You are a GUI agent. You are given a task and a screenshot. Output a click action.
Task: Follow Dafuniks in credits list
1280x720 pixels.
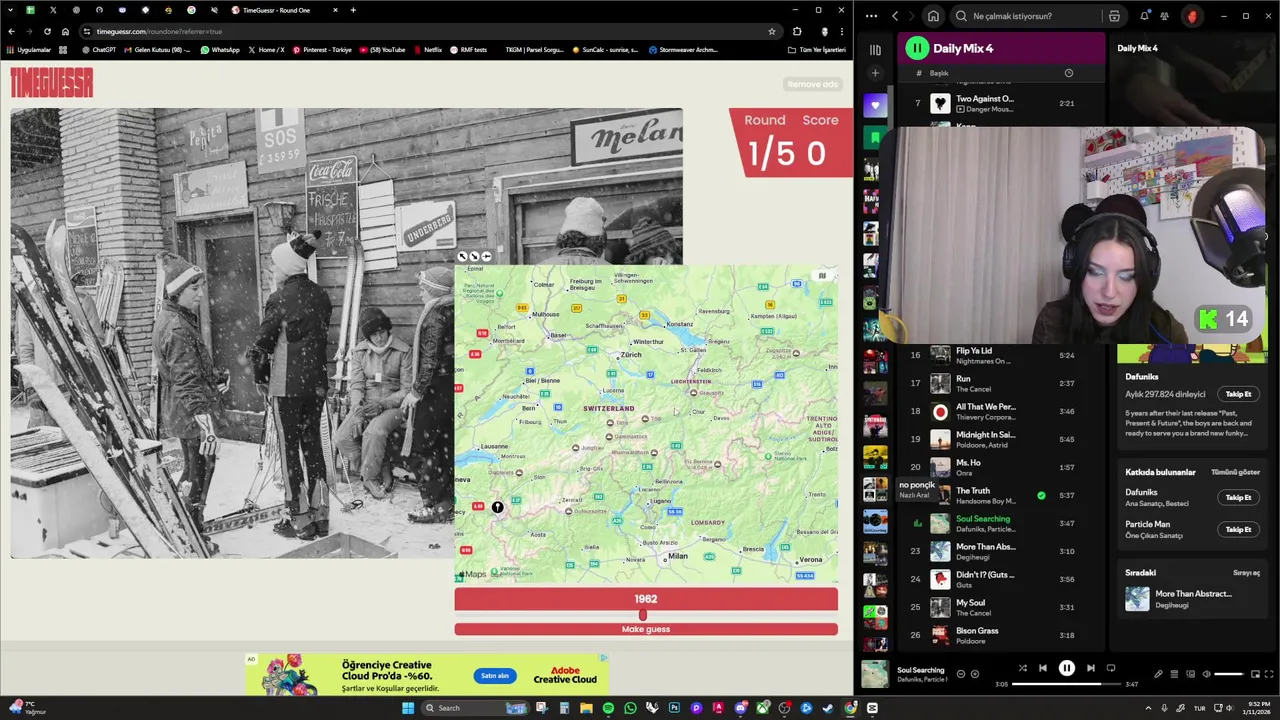coord(1238,497)
